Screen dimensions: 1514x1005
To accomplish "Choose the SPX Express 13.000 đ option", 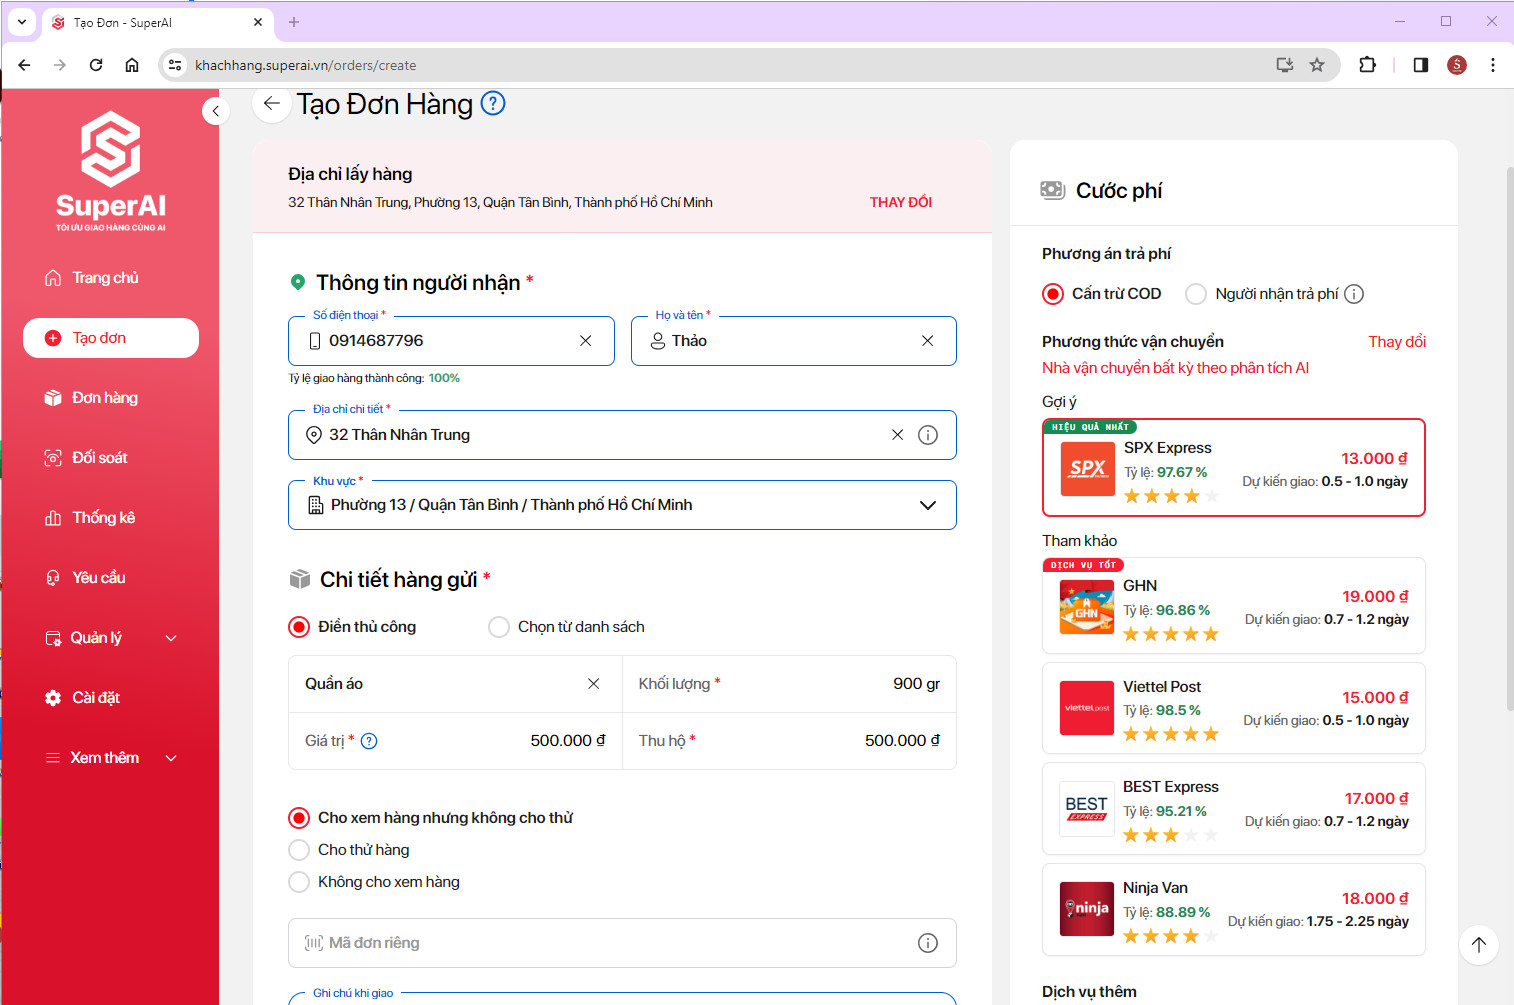I will click(x=1233, y=468).
